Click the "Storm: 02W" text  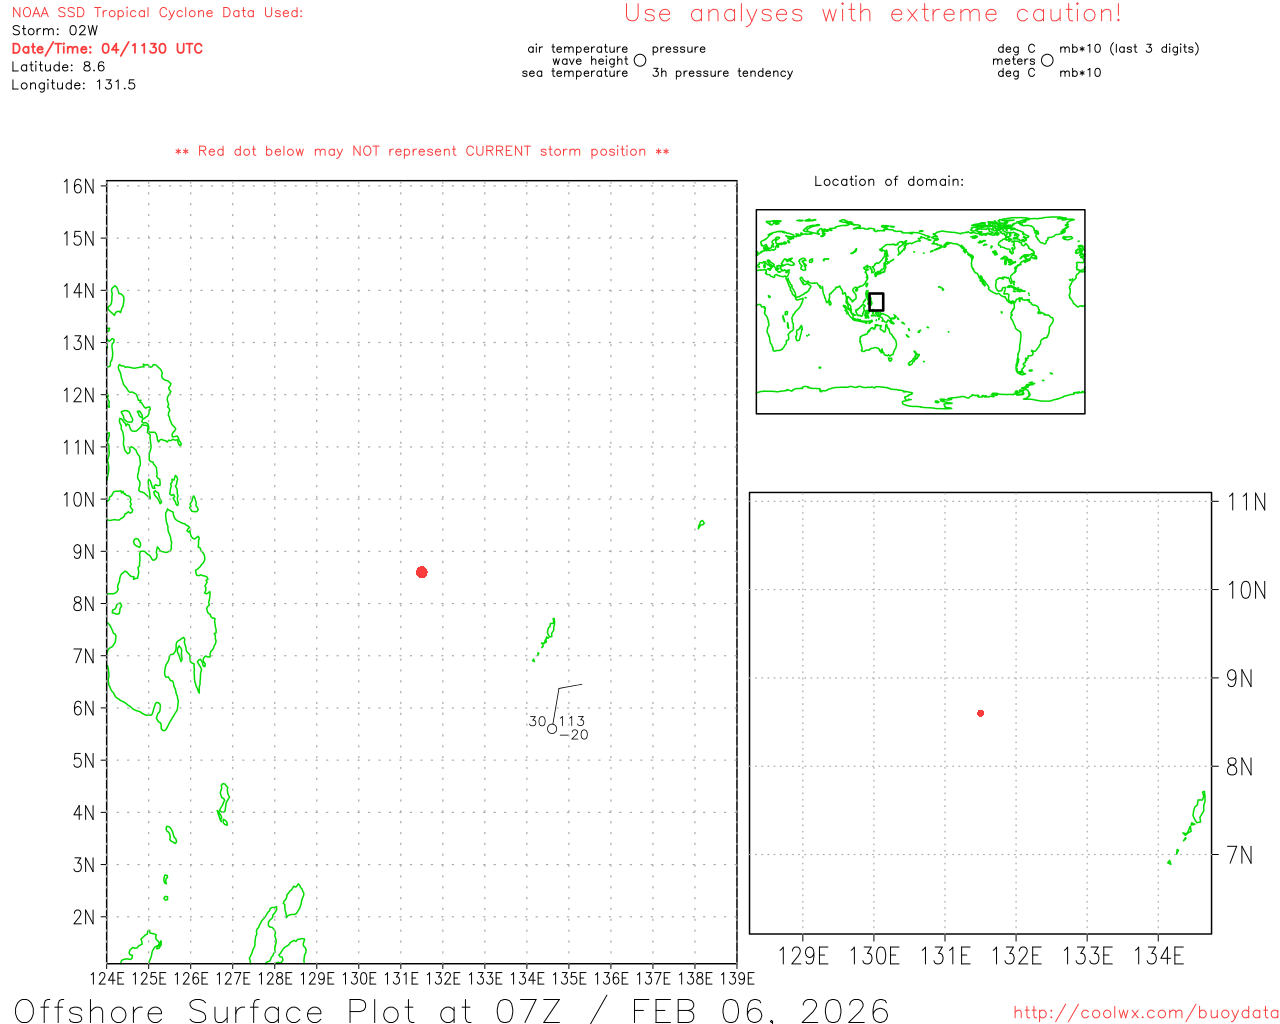pos(55,31)
